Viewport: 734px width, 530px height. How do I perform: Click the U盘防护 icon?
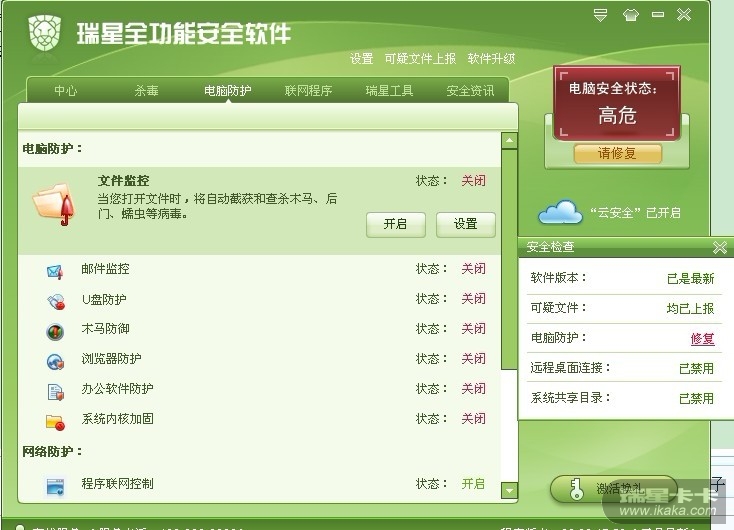pyautogui.click(x=55, y=301)
